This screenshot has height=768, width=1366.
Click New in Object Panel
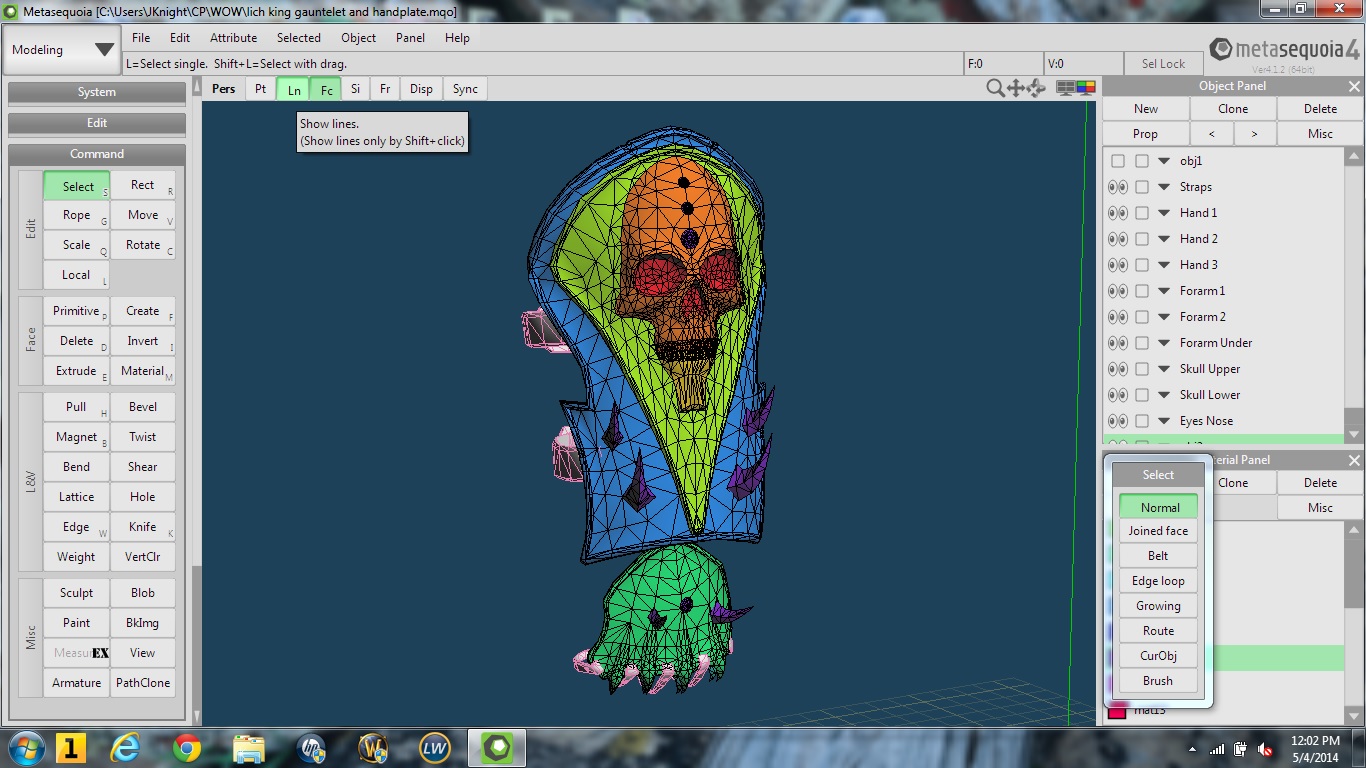tap(1146, 109)
